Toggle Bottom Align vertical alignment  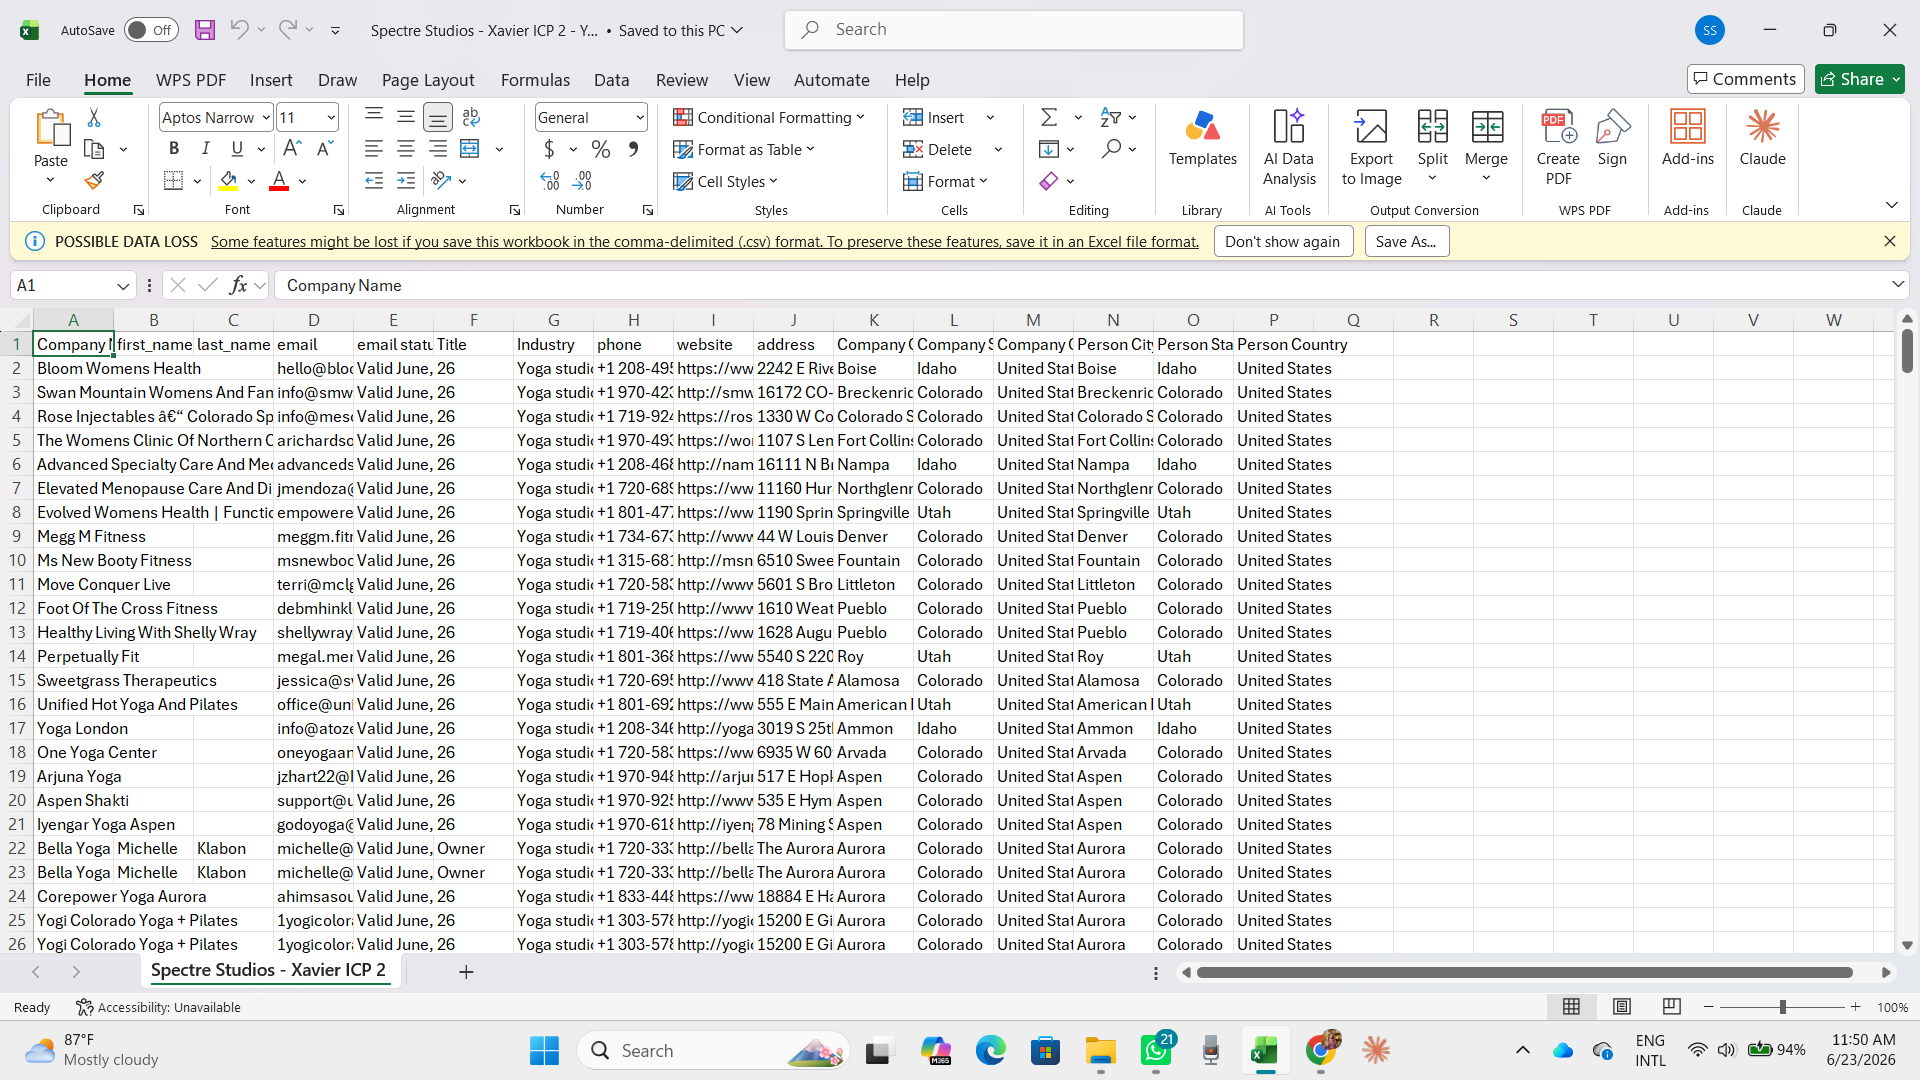pyautogui.click(x=438, y=117)
